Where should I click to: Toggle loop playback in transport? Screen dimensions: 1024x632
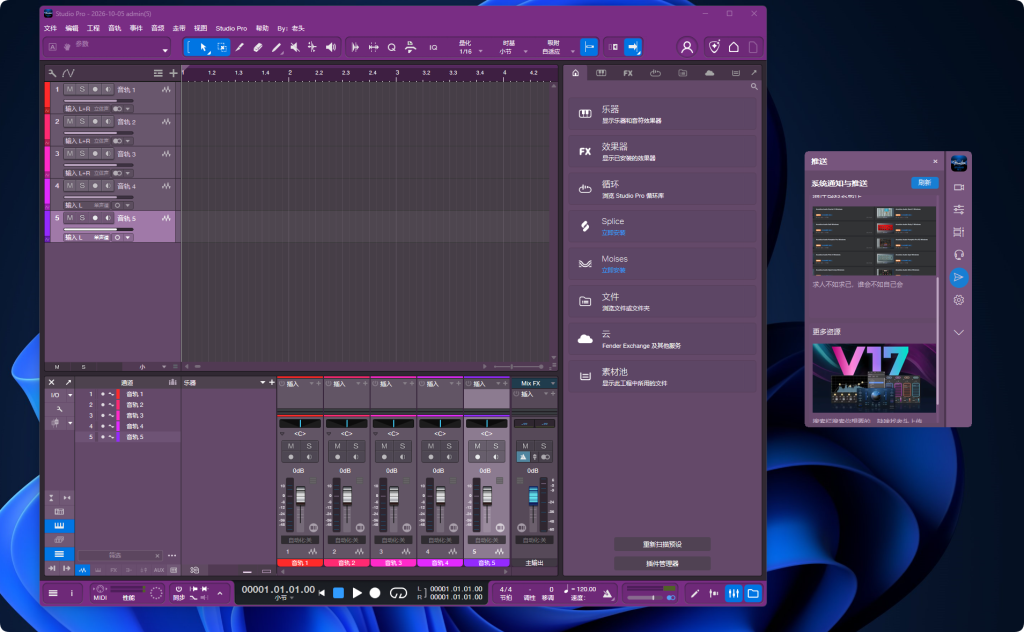(x=398, y=593)
